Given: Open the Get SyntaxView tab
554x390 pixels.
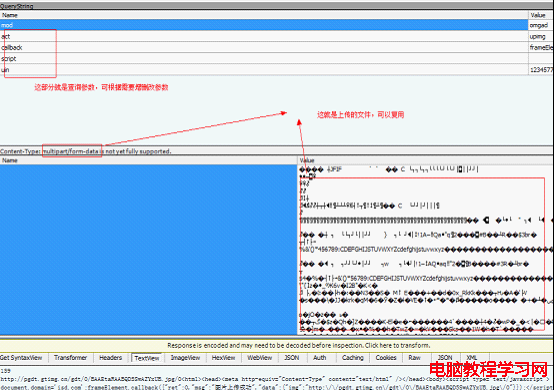Looking at the screenshot, I should (22, 358).
